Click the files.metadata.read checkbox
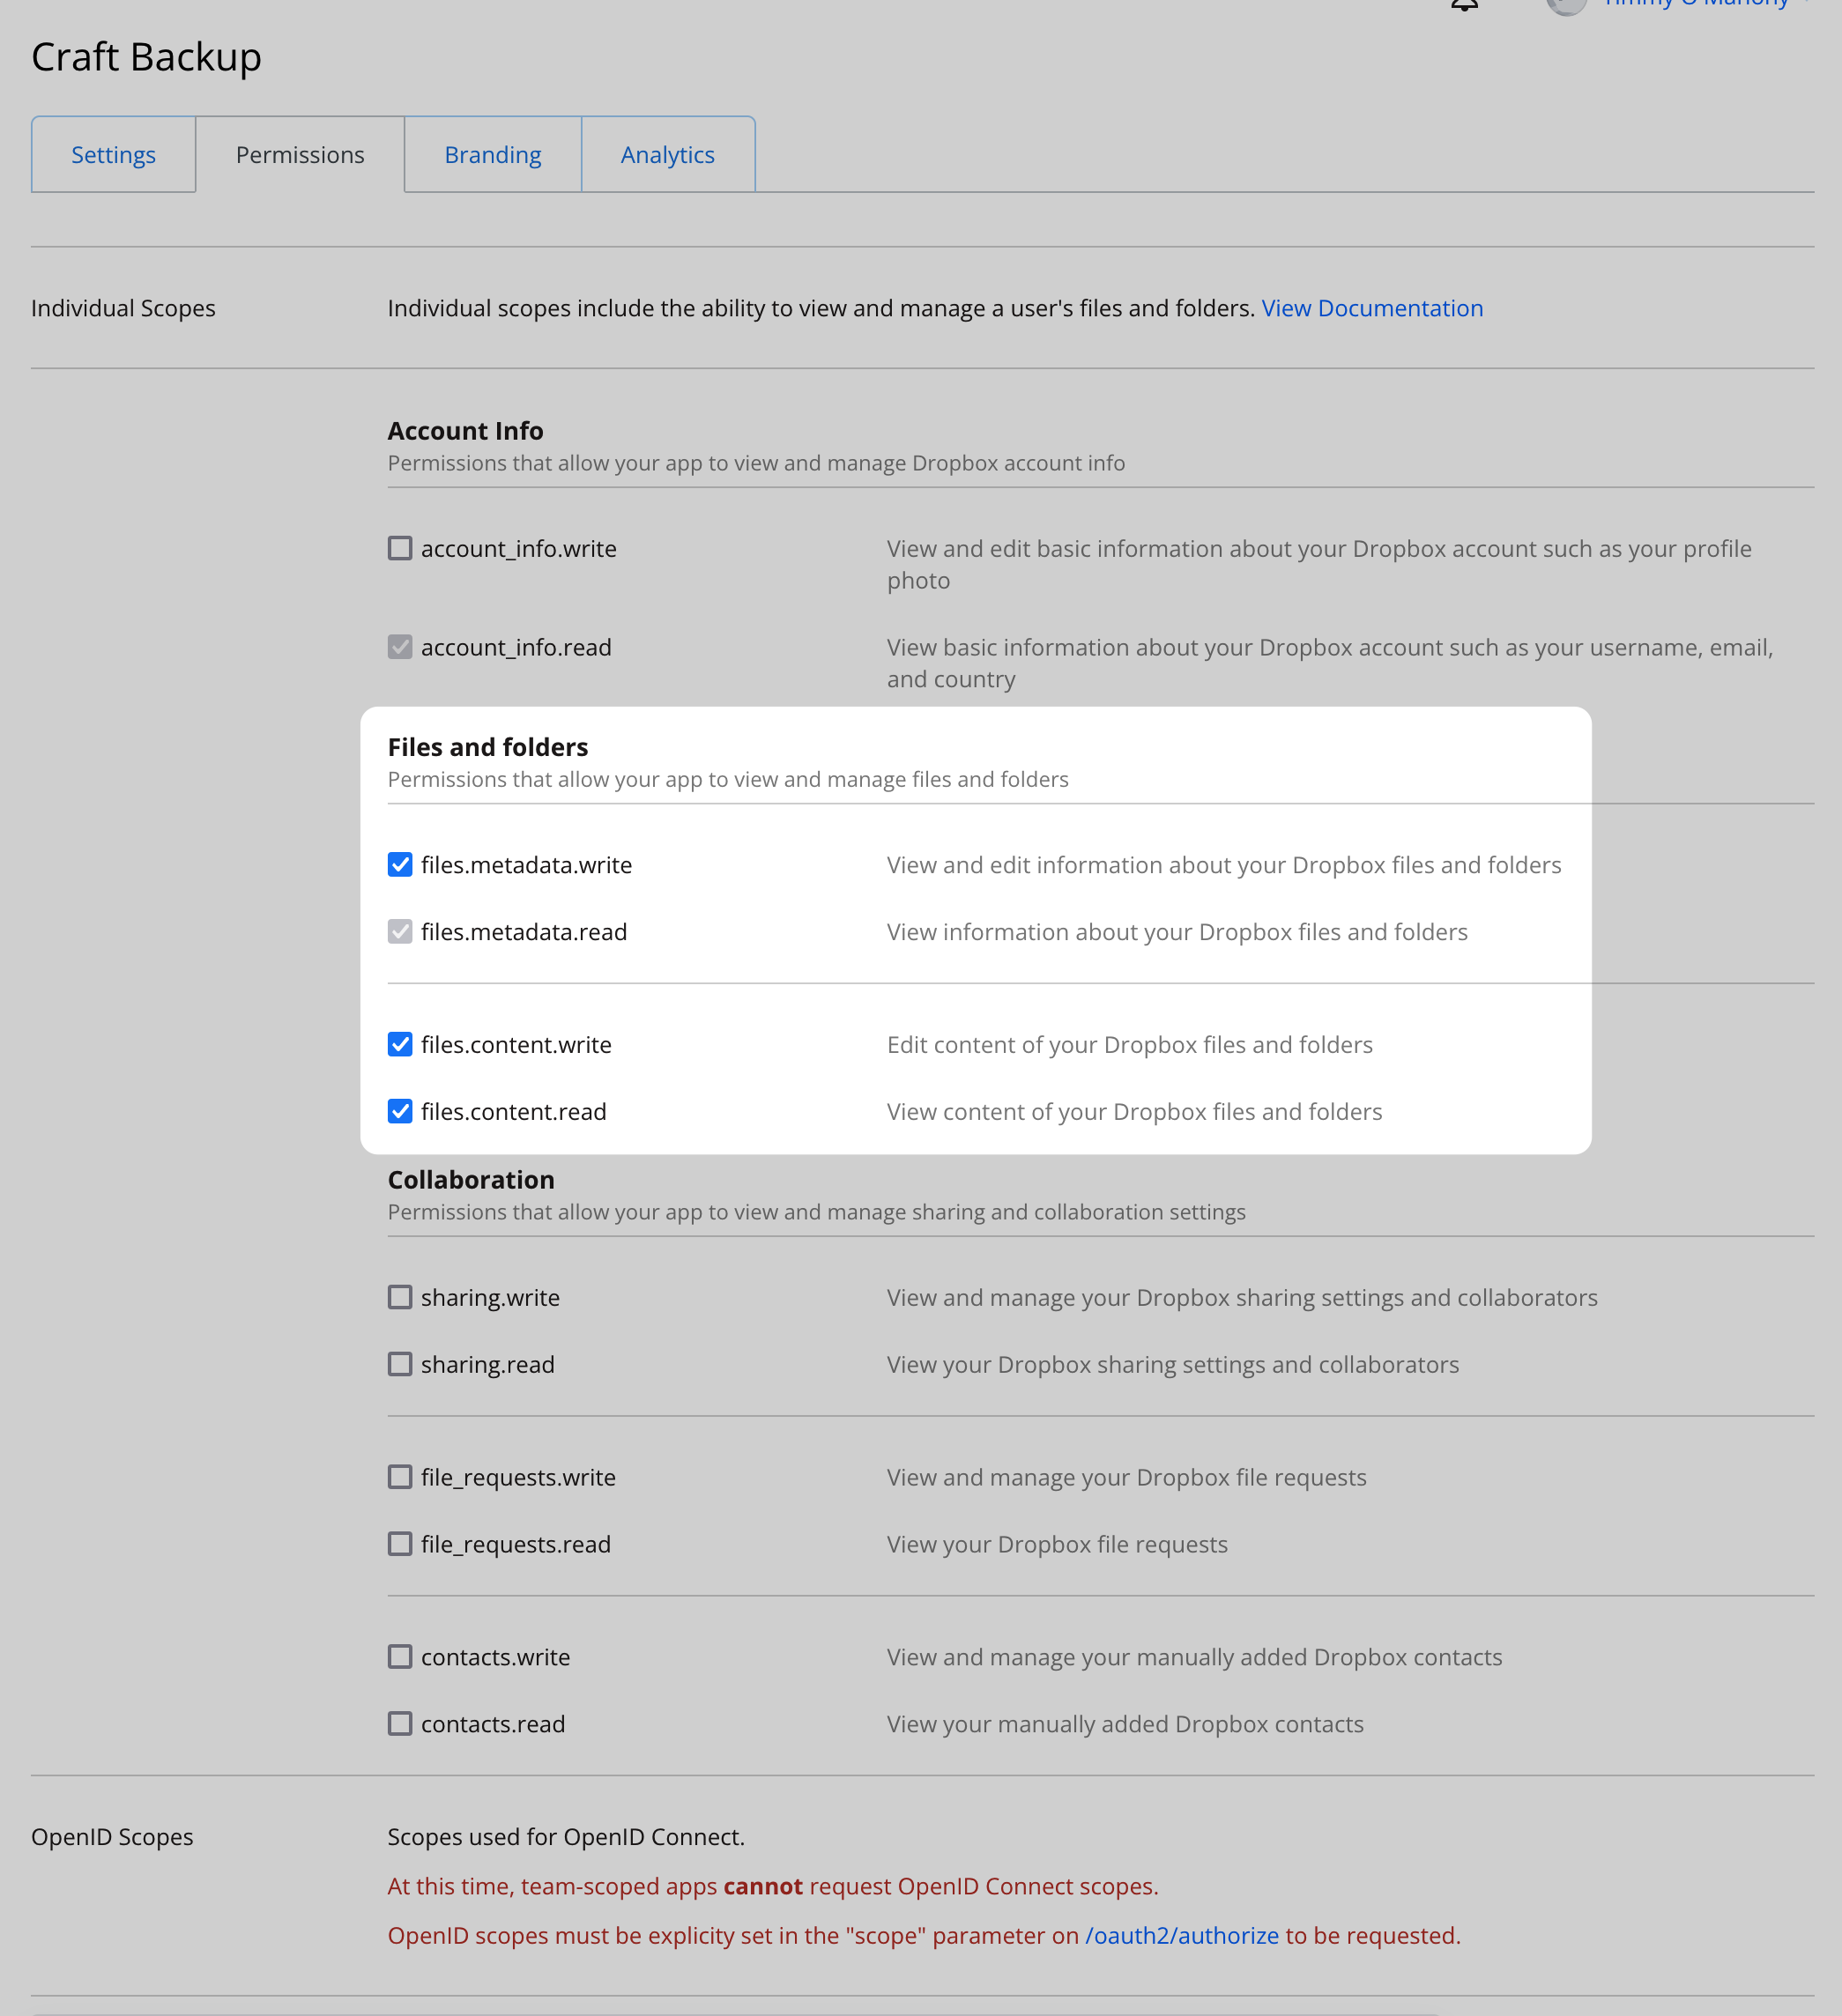Image resolution: width=1842 pixels, height=2016 pixels. pyautogui.click(x=400, y=931)
